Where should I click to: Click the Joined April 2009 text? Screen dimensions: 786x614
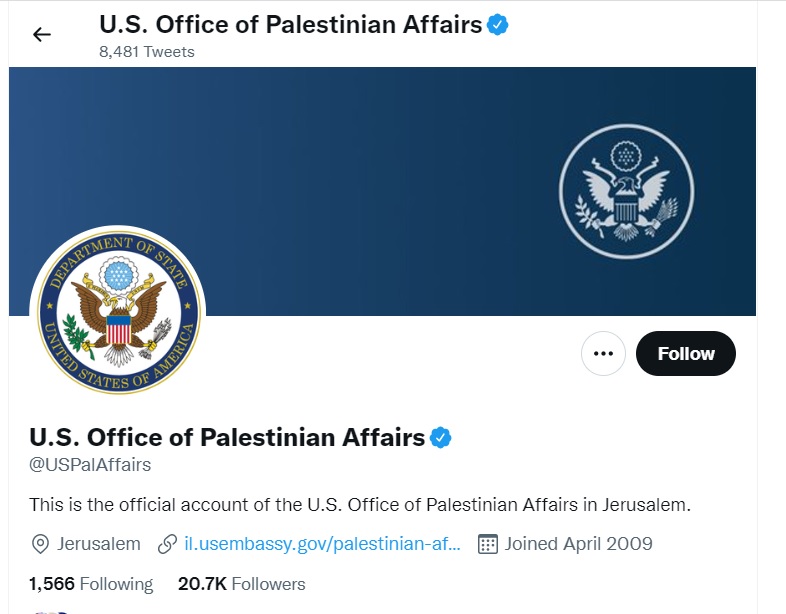578,544
